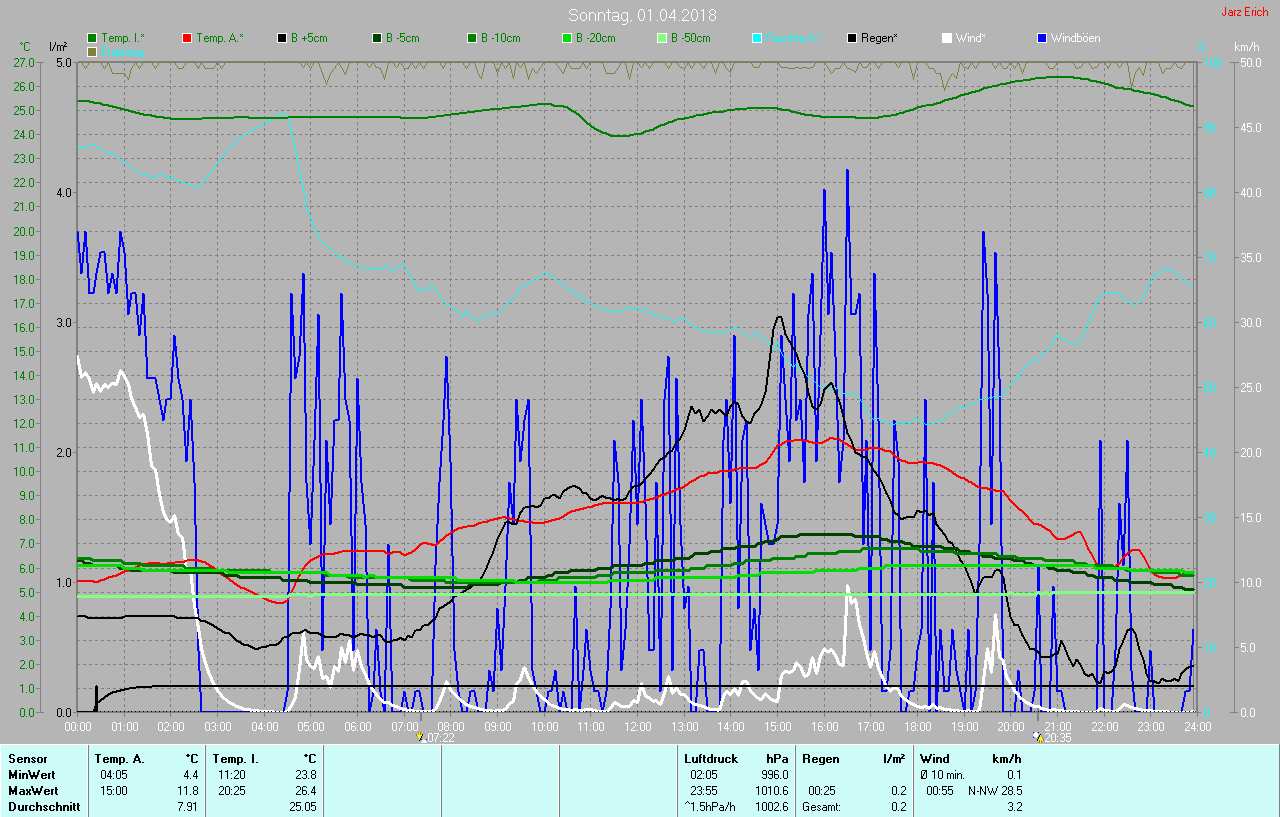Click the white Wind legend square
The width and height of the screenshot is (1280, 817).
click(947, 38)
